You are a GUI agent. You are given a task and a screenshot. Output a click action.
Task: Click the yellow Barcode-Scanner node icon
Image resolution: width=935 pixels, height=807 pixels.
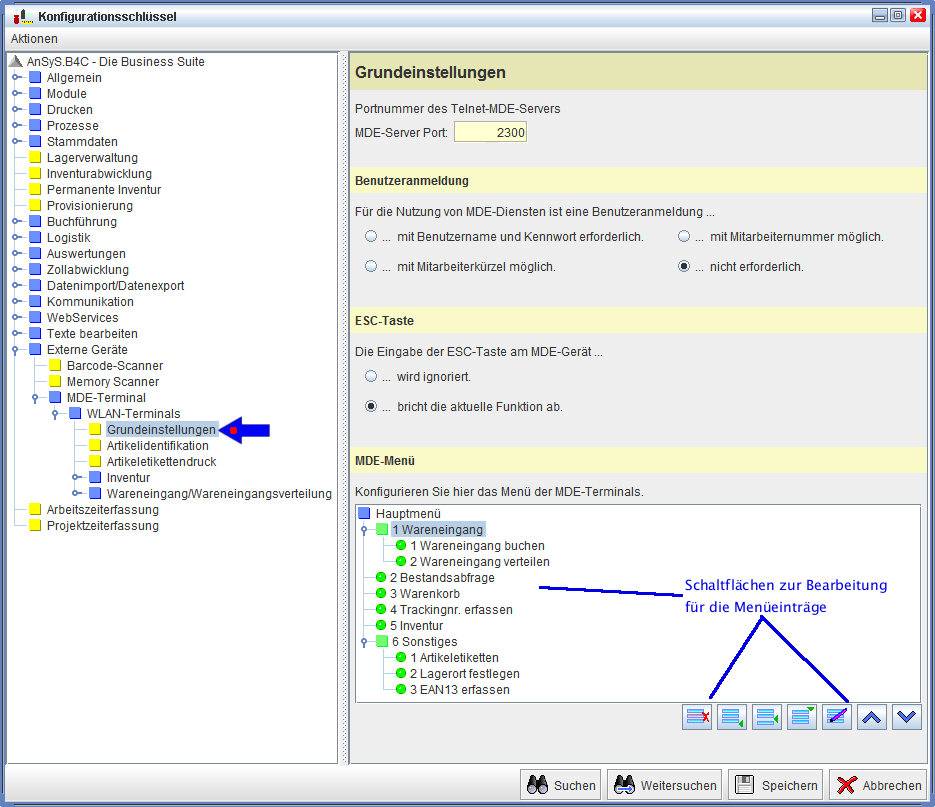pos(55,366)
